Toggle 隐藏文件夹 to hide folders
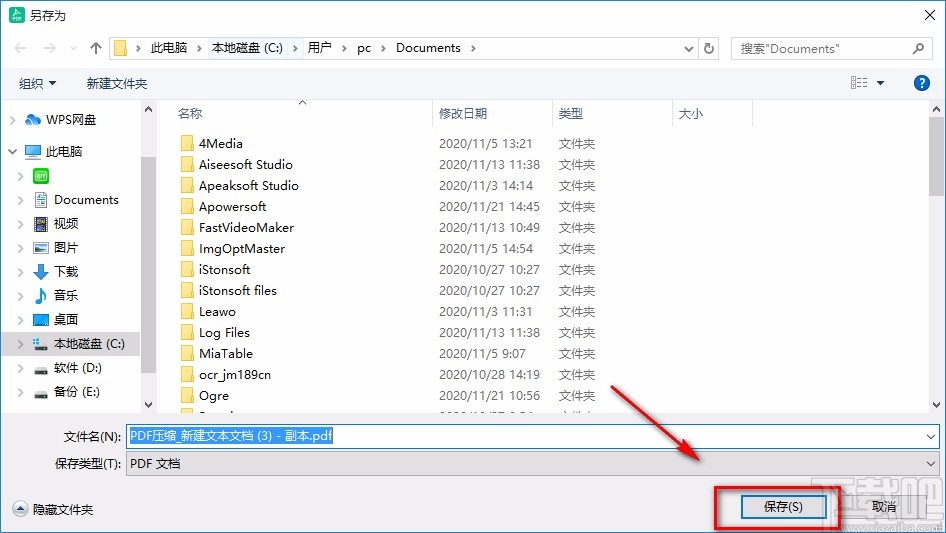The height and width of the screenshot is (533, 946). [53, 509]
